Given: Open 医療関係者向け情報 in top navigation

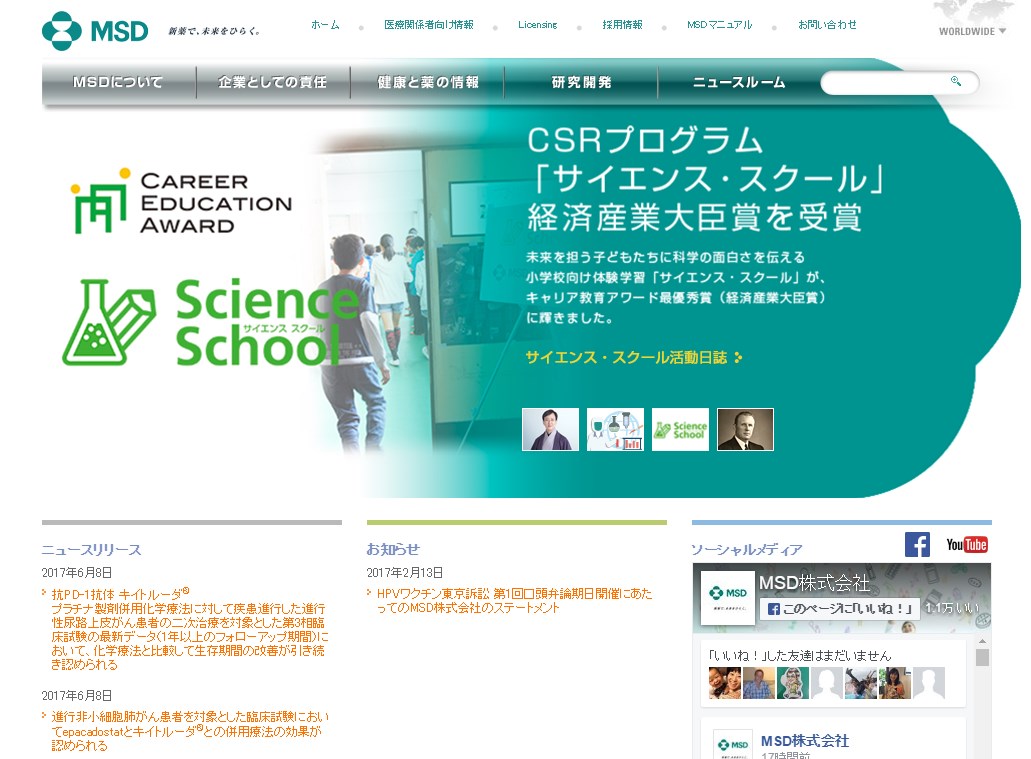Looking at the screenshot, I should tap(429, 25).
